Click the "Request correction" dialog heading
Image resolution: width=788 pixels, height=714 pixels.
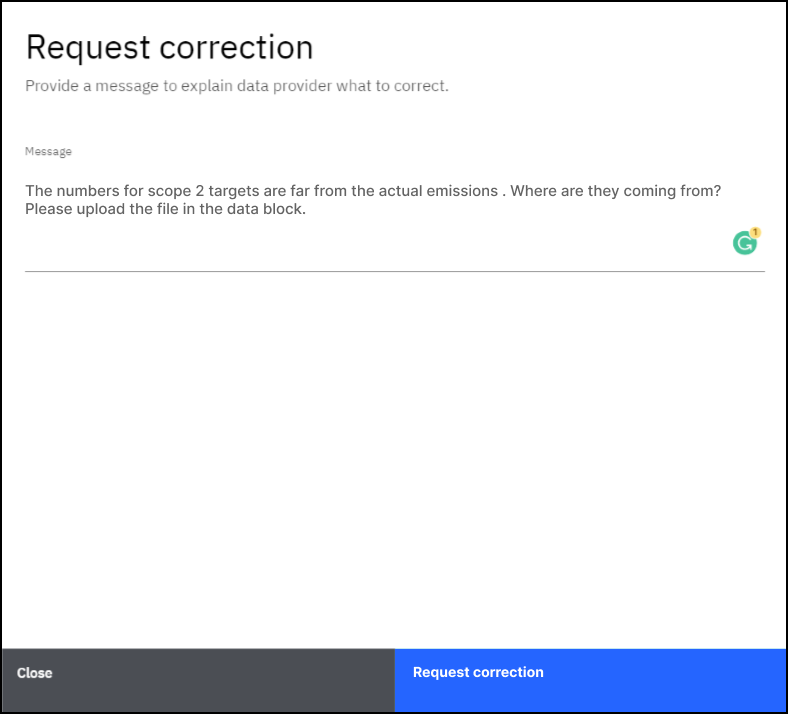(x=169, y=47)
